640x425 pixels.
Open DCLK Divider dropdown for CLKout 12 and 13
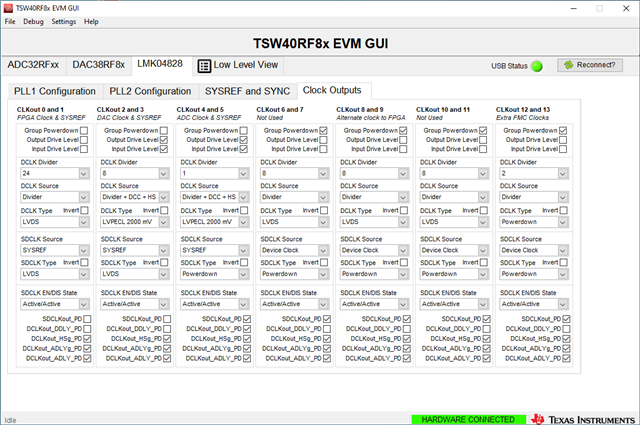click(534, 174)
